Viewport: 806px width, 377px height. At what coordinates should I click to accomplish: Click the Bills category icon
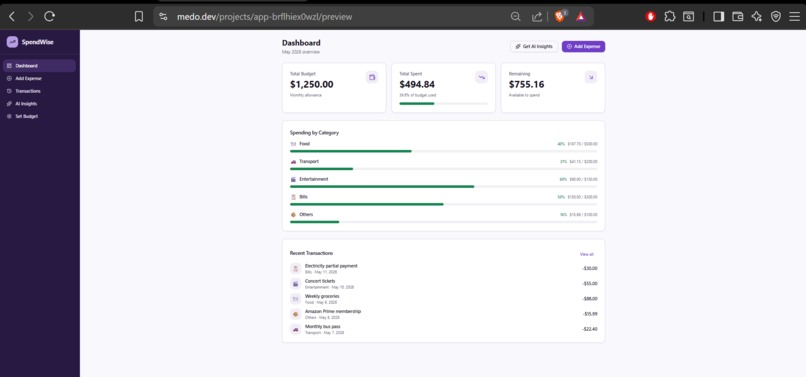(294, 197)
